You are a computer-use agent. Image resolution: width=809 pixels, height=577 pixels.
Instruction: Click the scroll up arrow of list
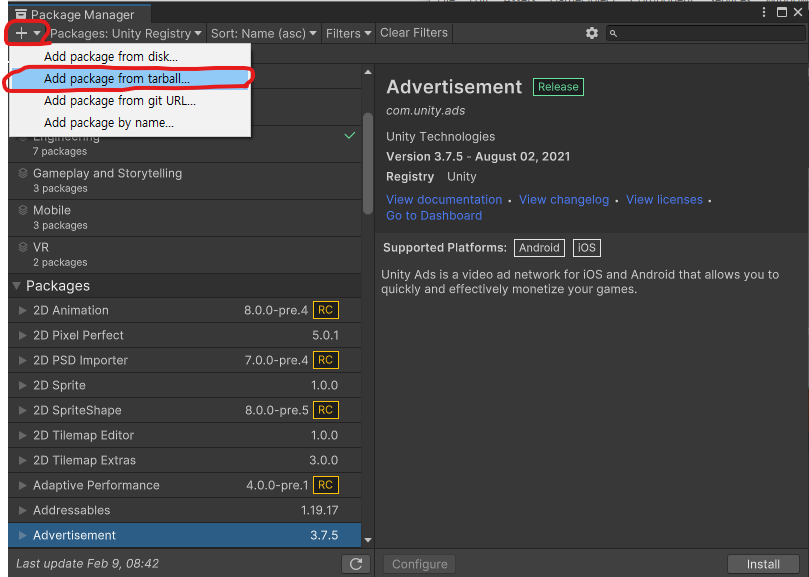pos(368,72)
